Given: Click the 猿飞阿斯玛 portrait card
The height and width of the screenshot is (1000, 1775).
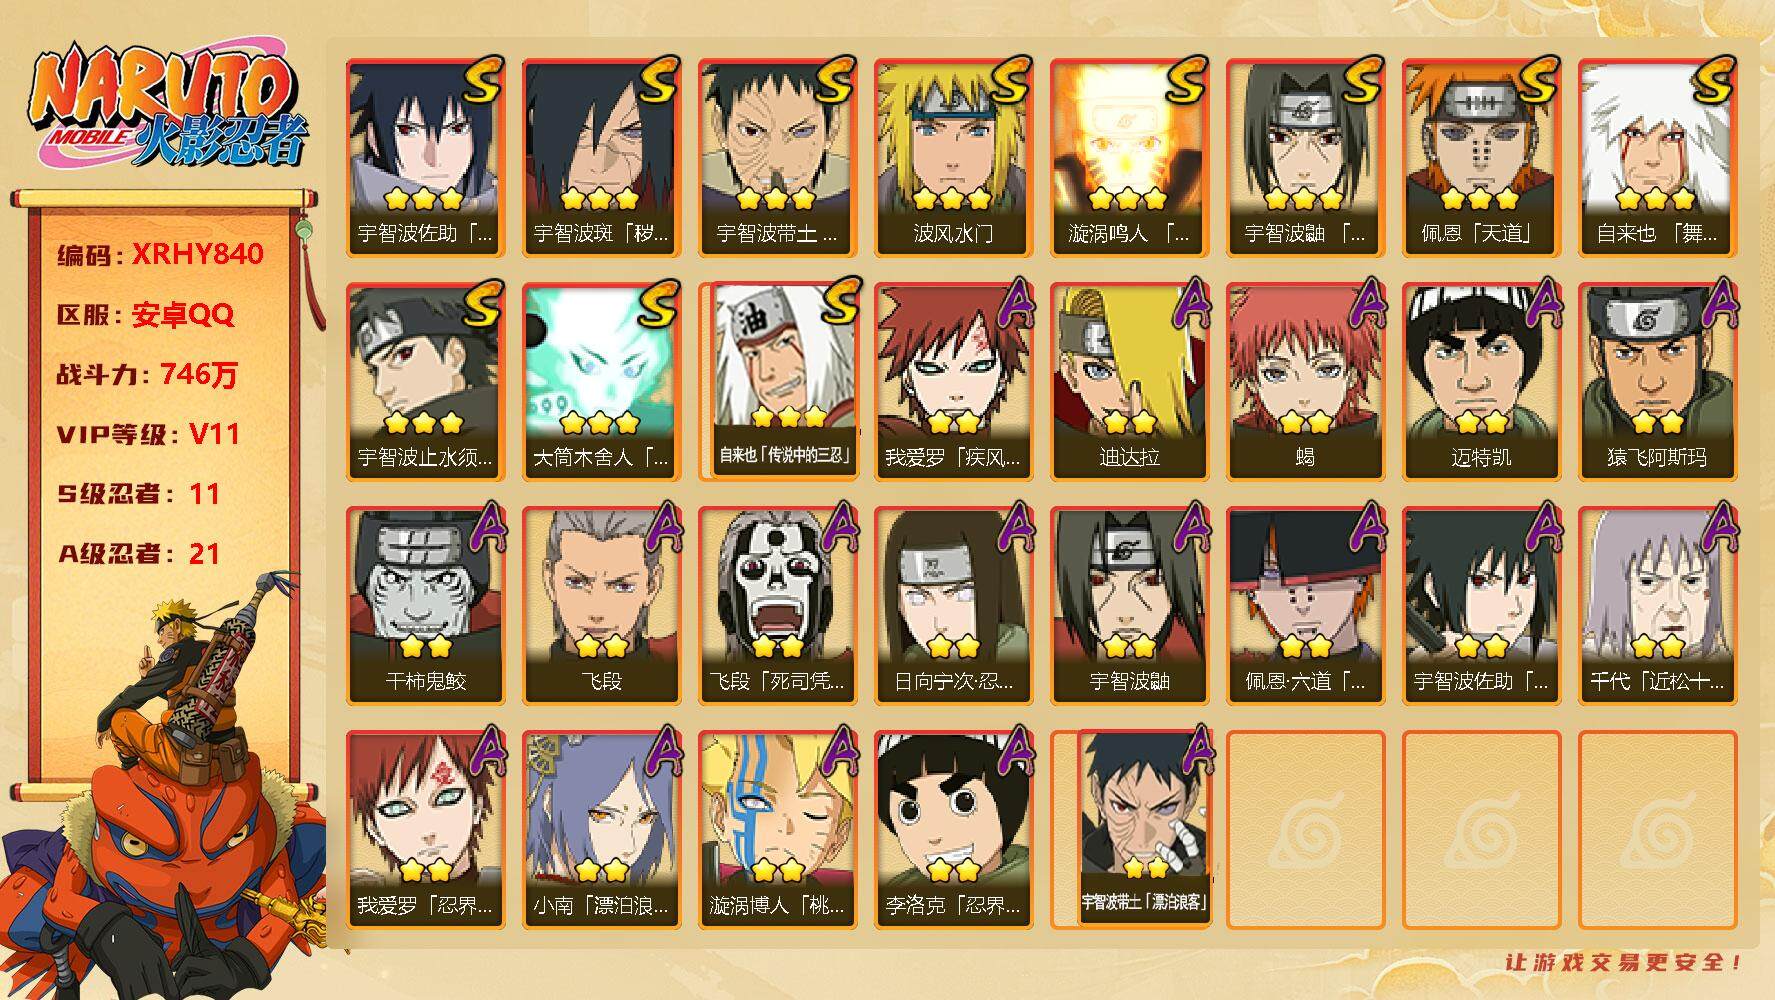Looking at the screenshot, I should (1657, 382).
